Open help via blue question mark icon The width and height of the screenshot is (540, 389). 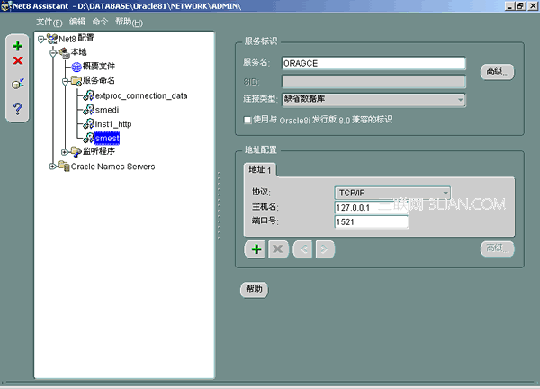(x=17, y=109)
